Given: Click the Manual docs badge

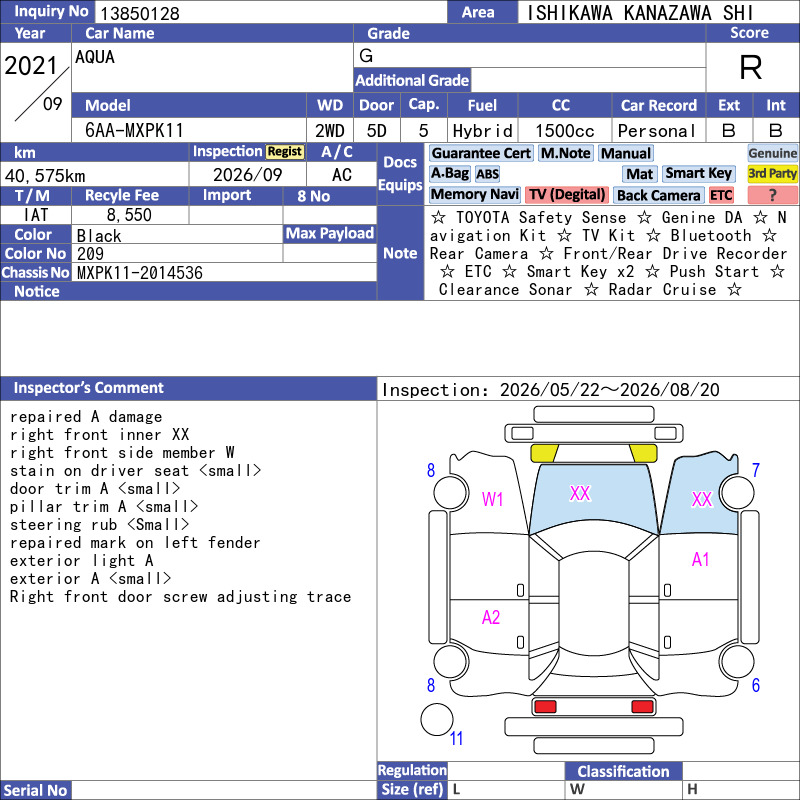Looking at the screenshot, I should (626, 153).
